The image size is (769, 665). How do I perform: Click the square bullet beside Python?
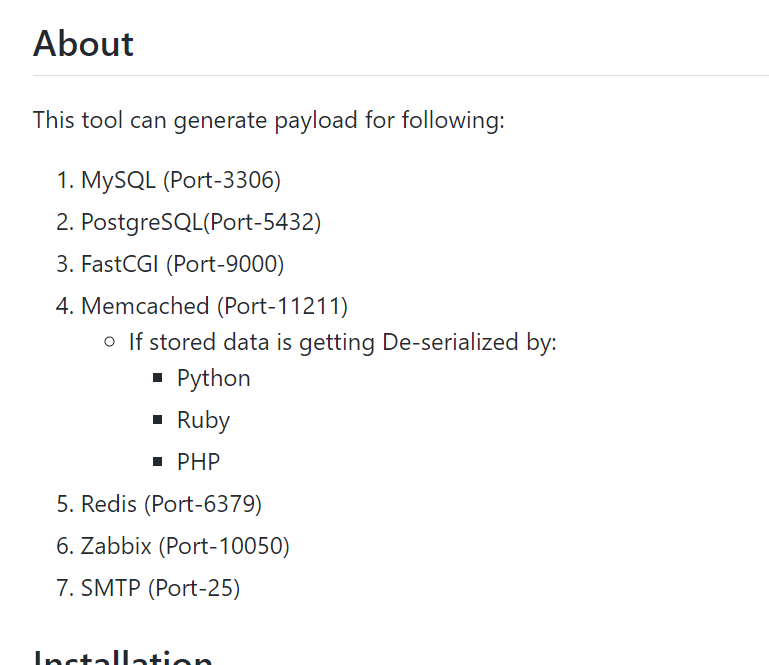(157, 378)
